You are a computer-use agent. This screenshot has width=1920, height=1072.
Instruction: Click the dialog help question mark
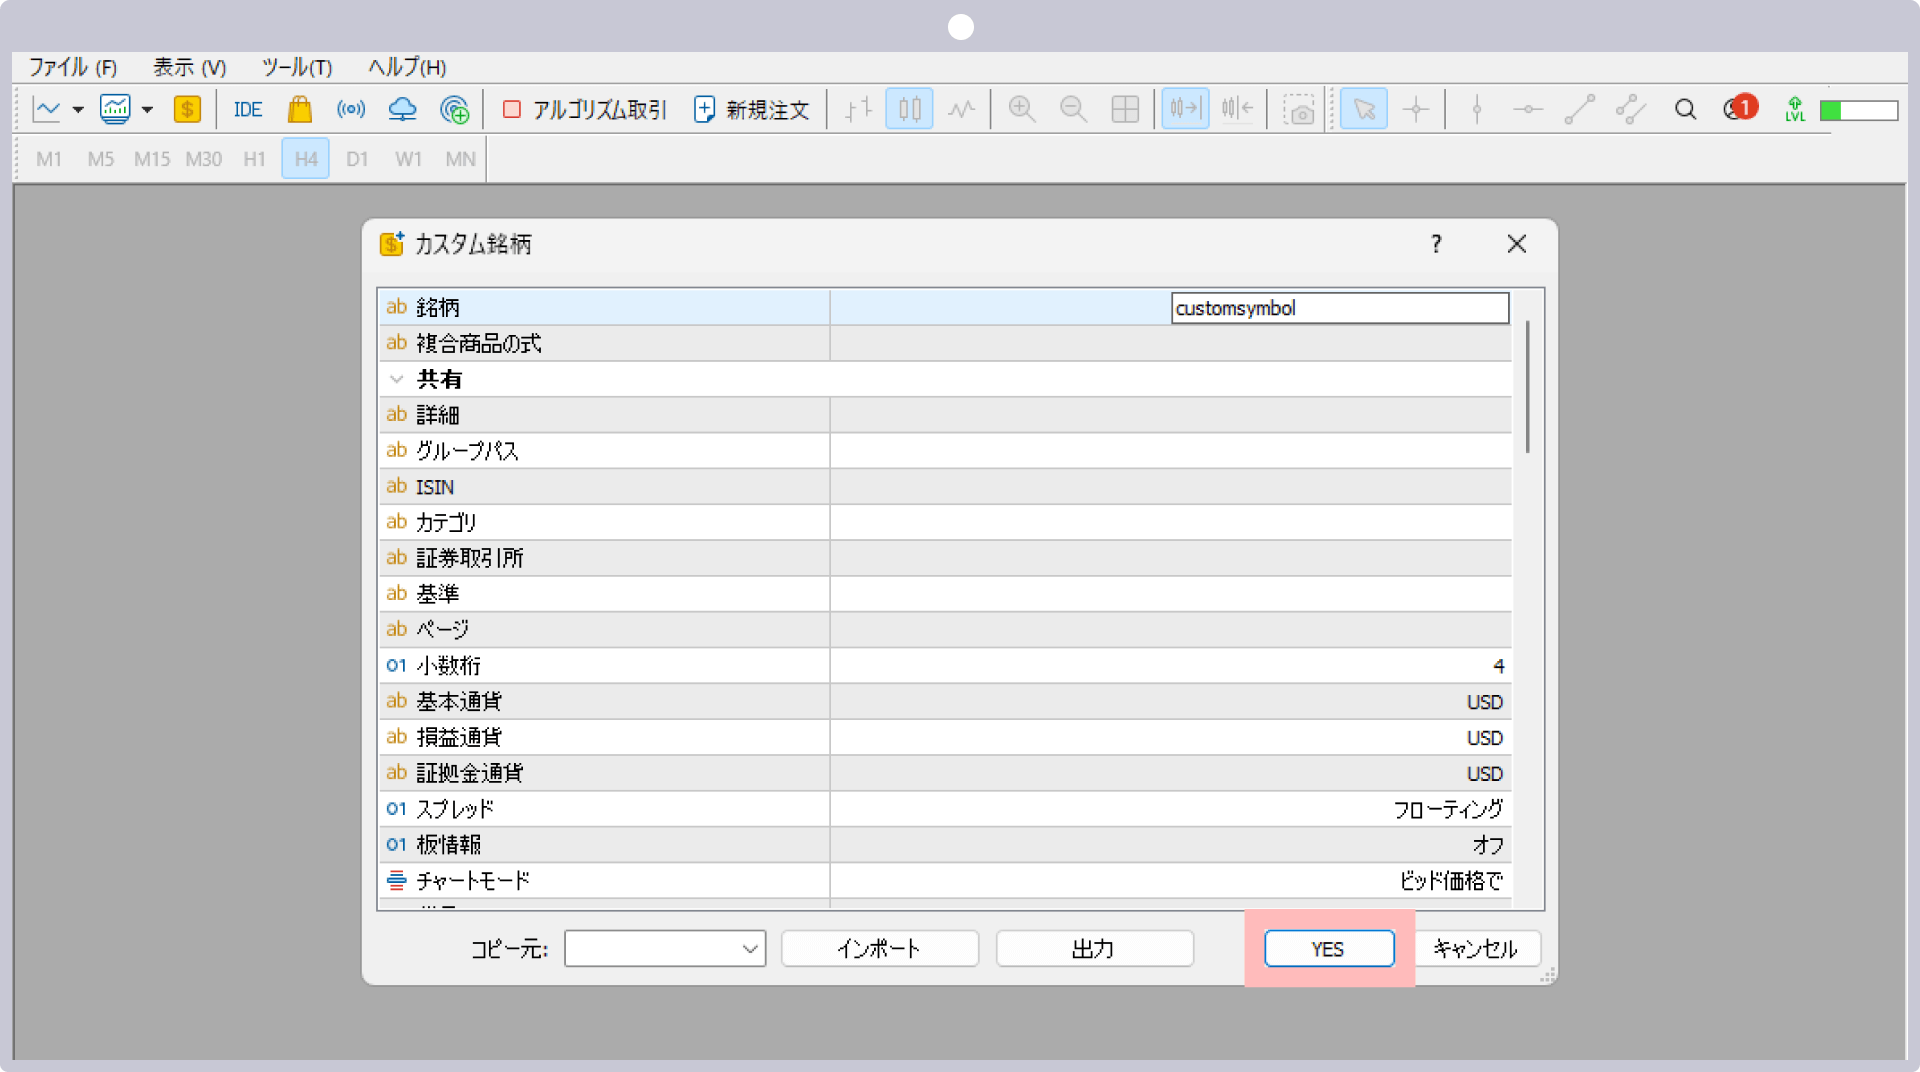[x=1436, y=244]
